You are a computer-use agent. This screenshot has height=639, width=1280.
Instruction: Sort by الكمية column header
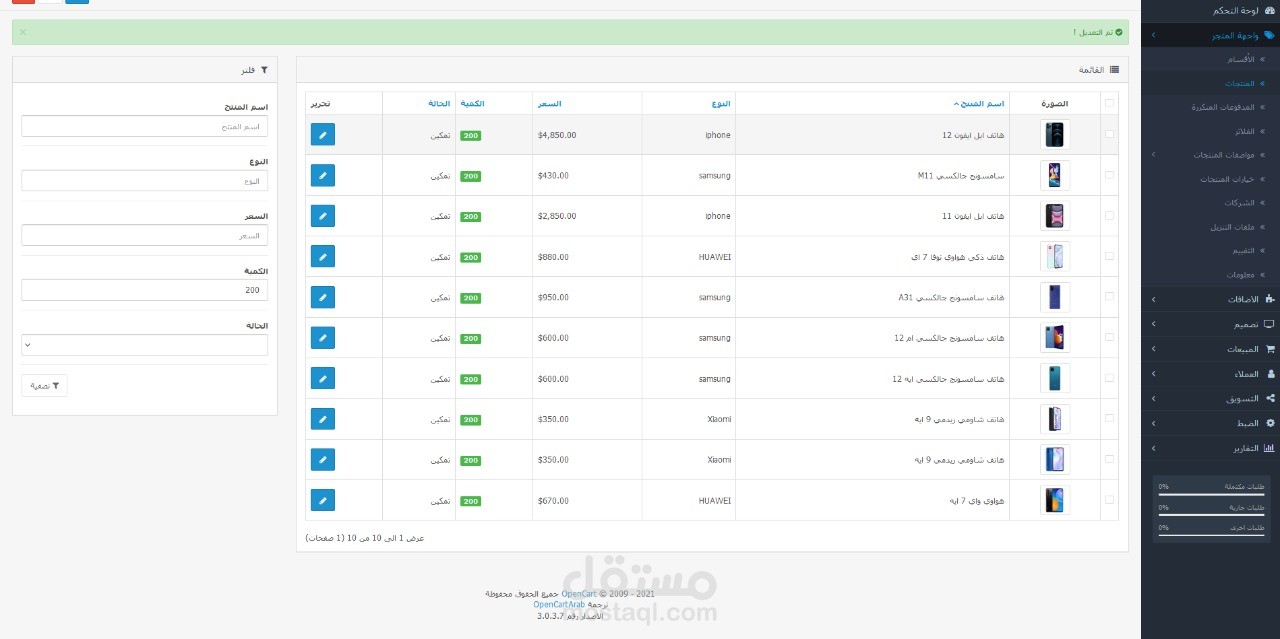[x=472, y=103]
